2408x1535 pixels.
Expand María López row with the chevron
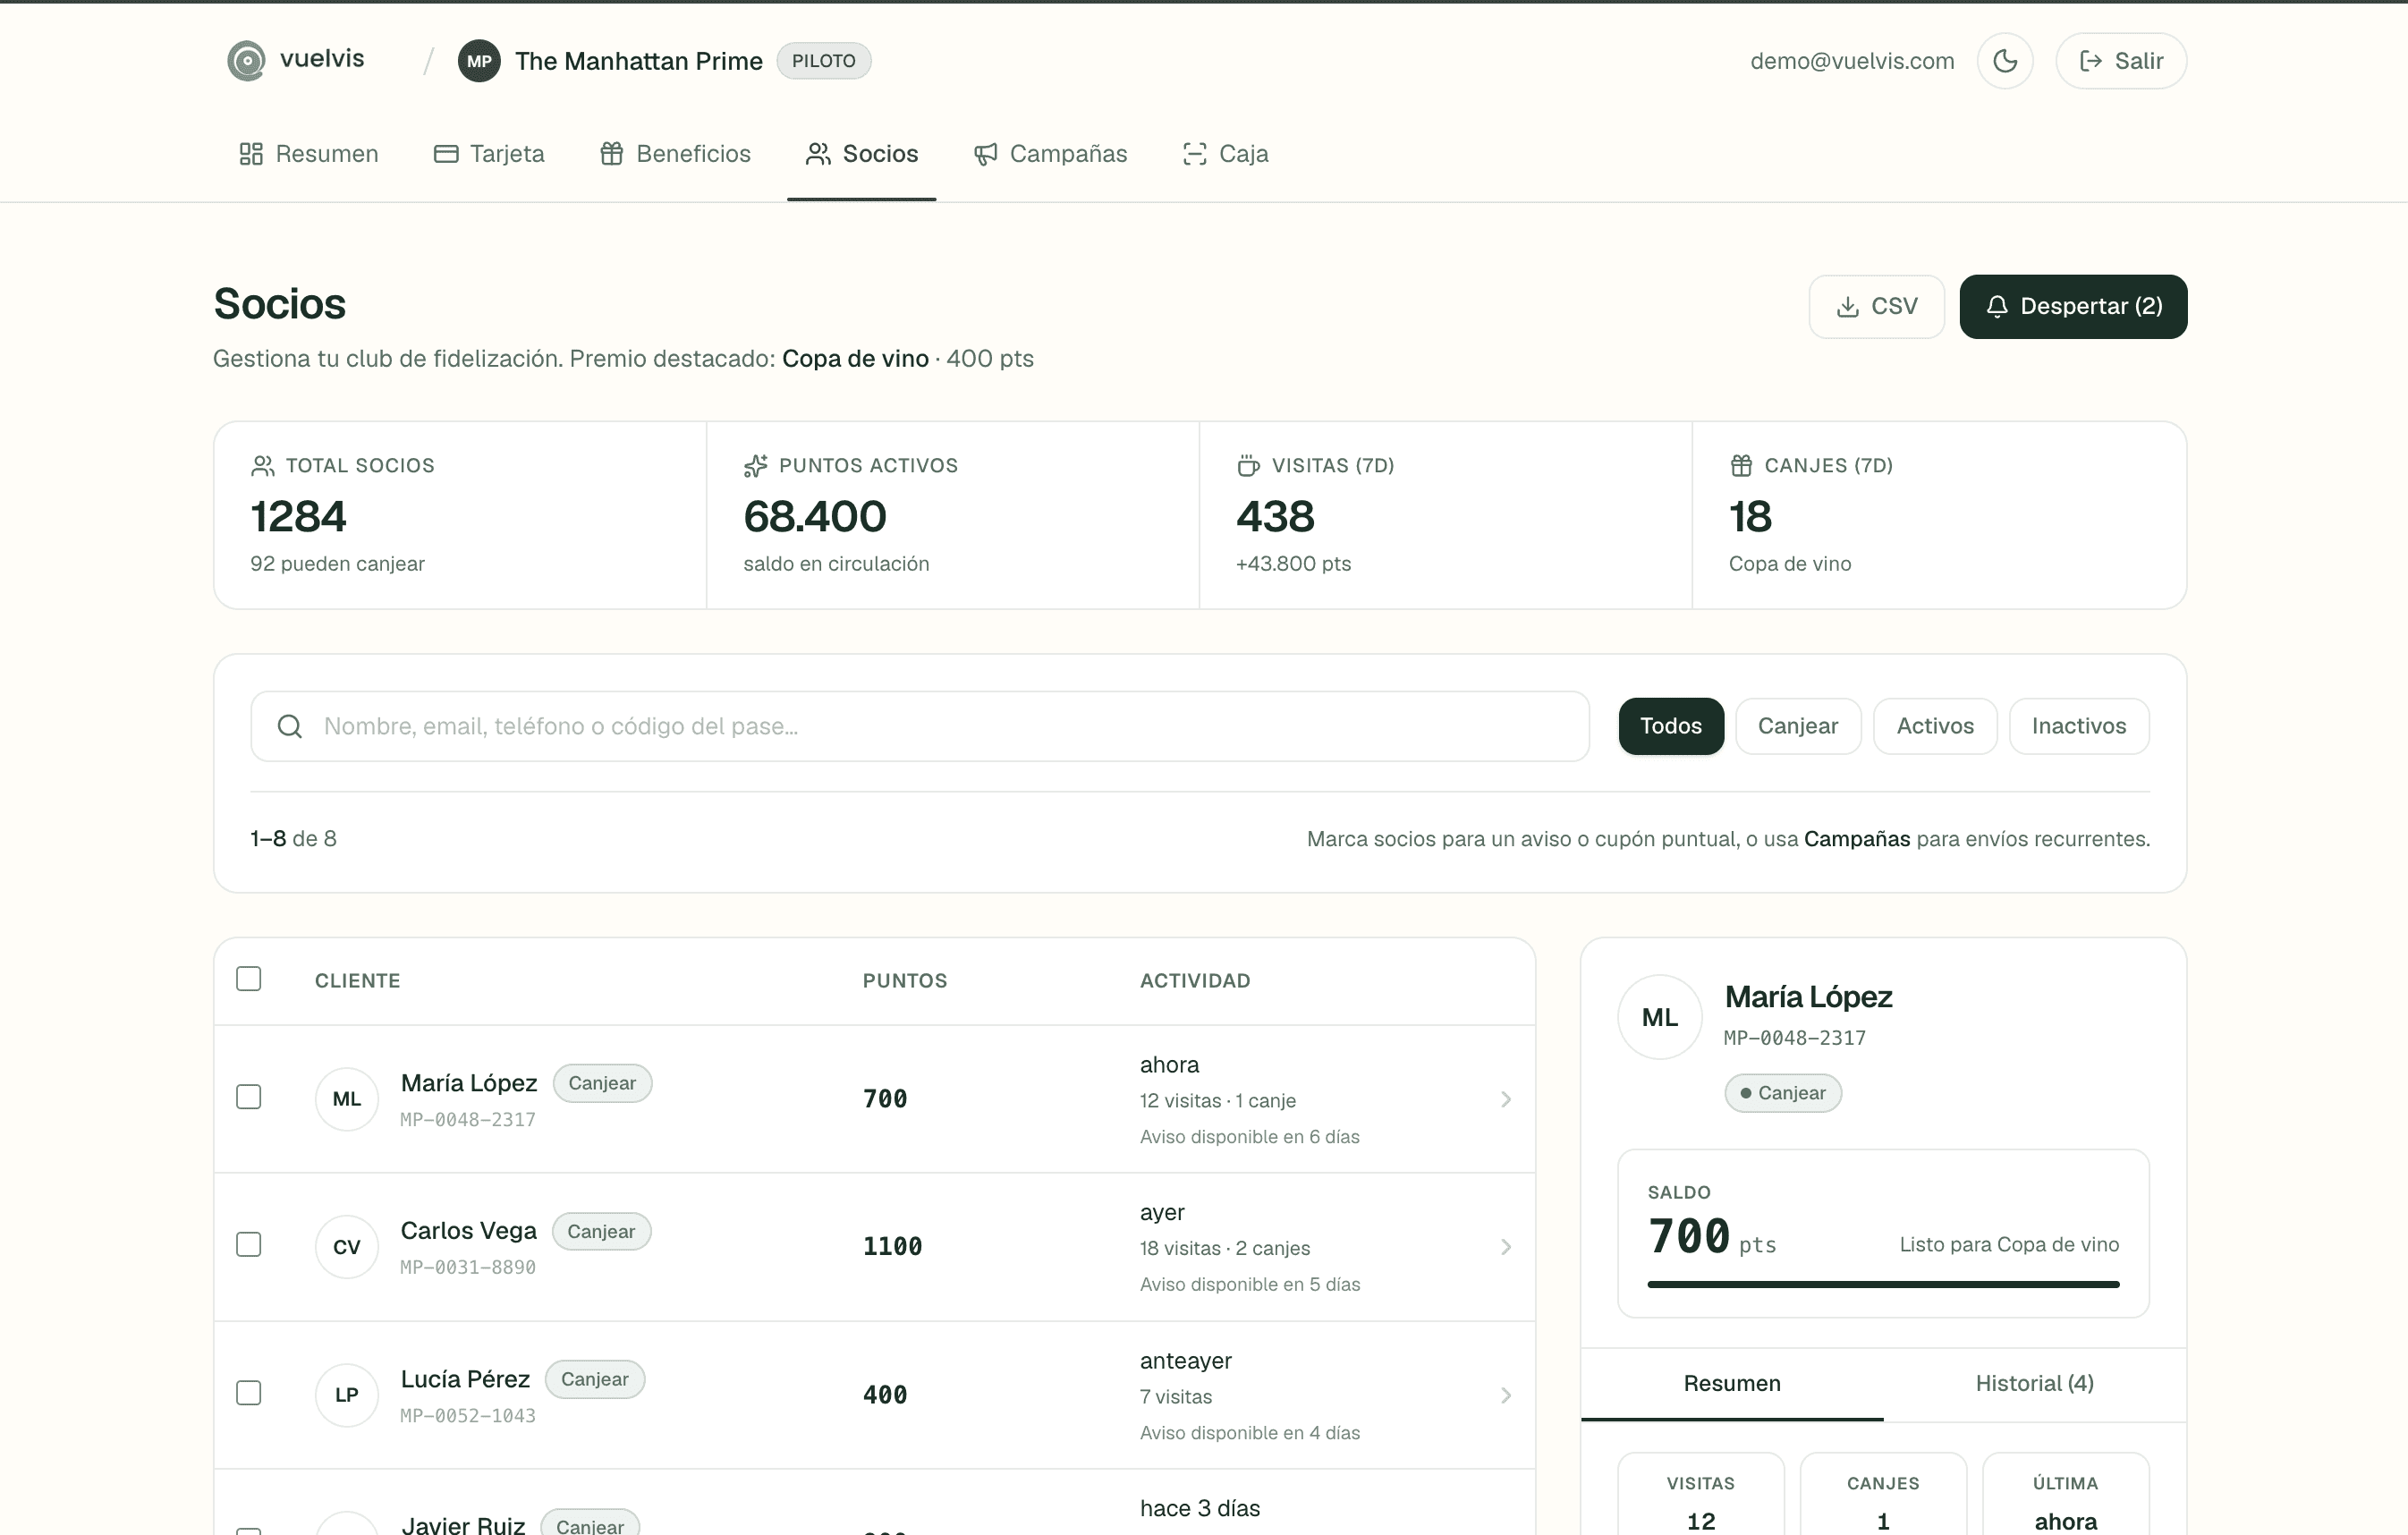1506,1099
